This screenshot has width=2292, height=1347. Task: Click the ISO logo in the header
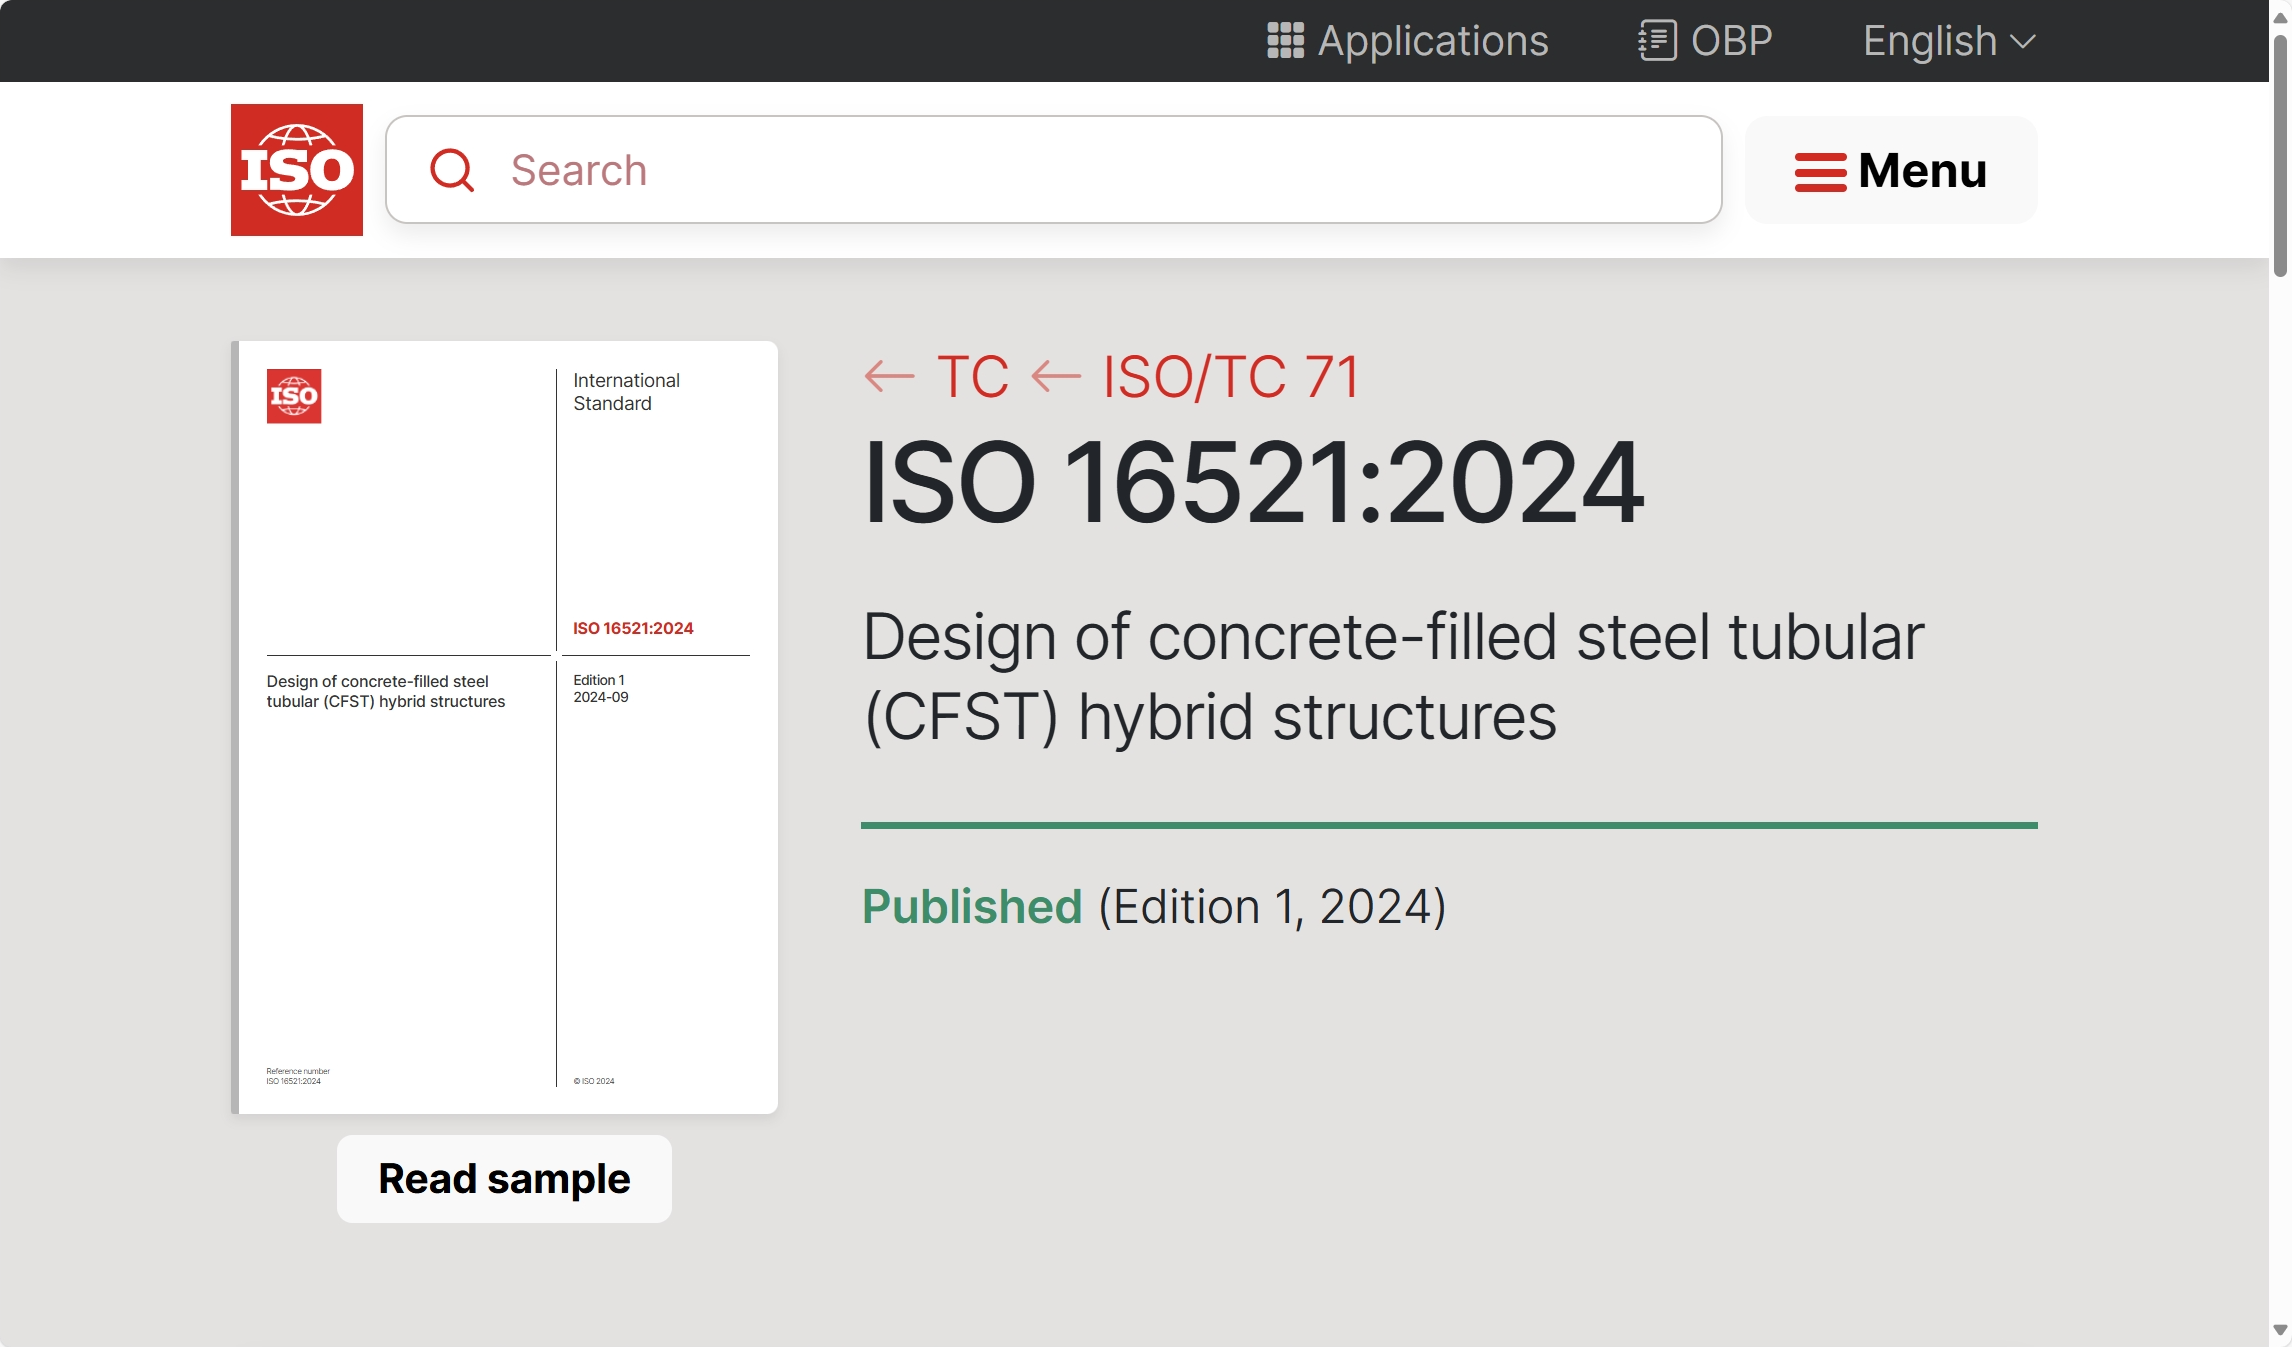click(x=296, y=170)
